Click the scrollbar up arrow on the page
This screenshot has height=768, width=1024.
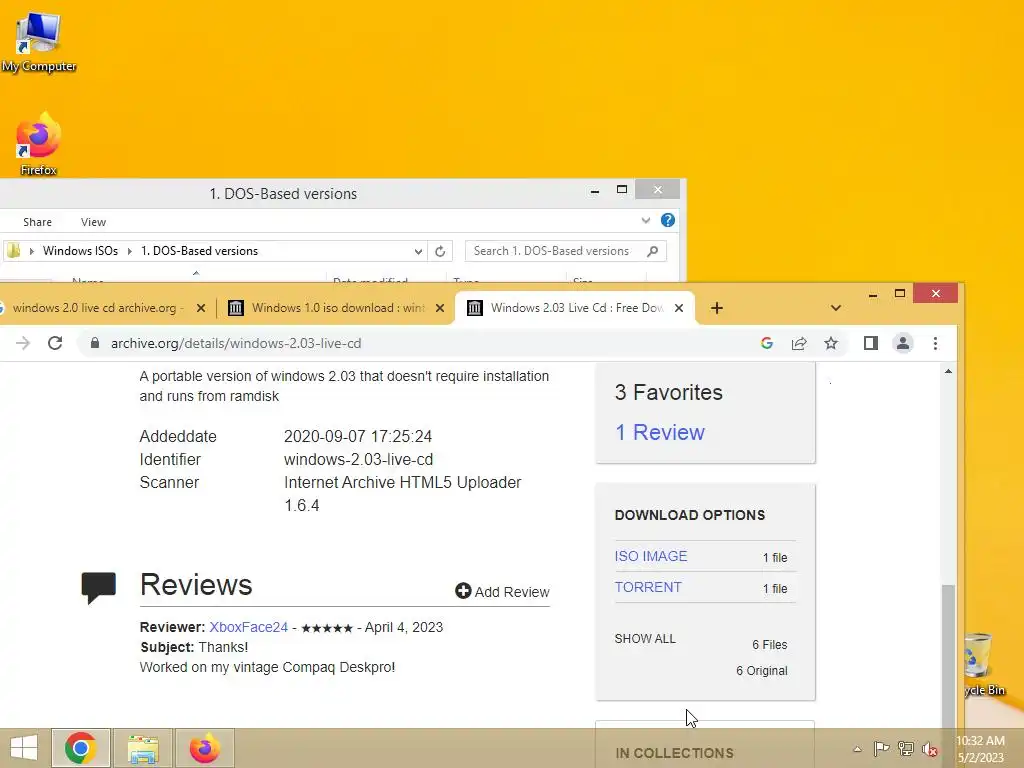coord(948,371)
